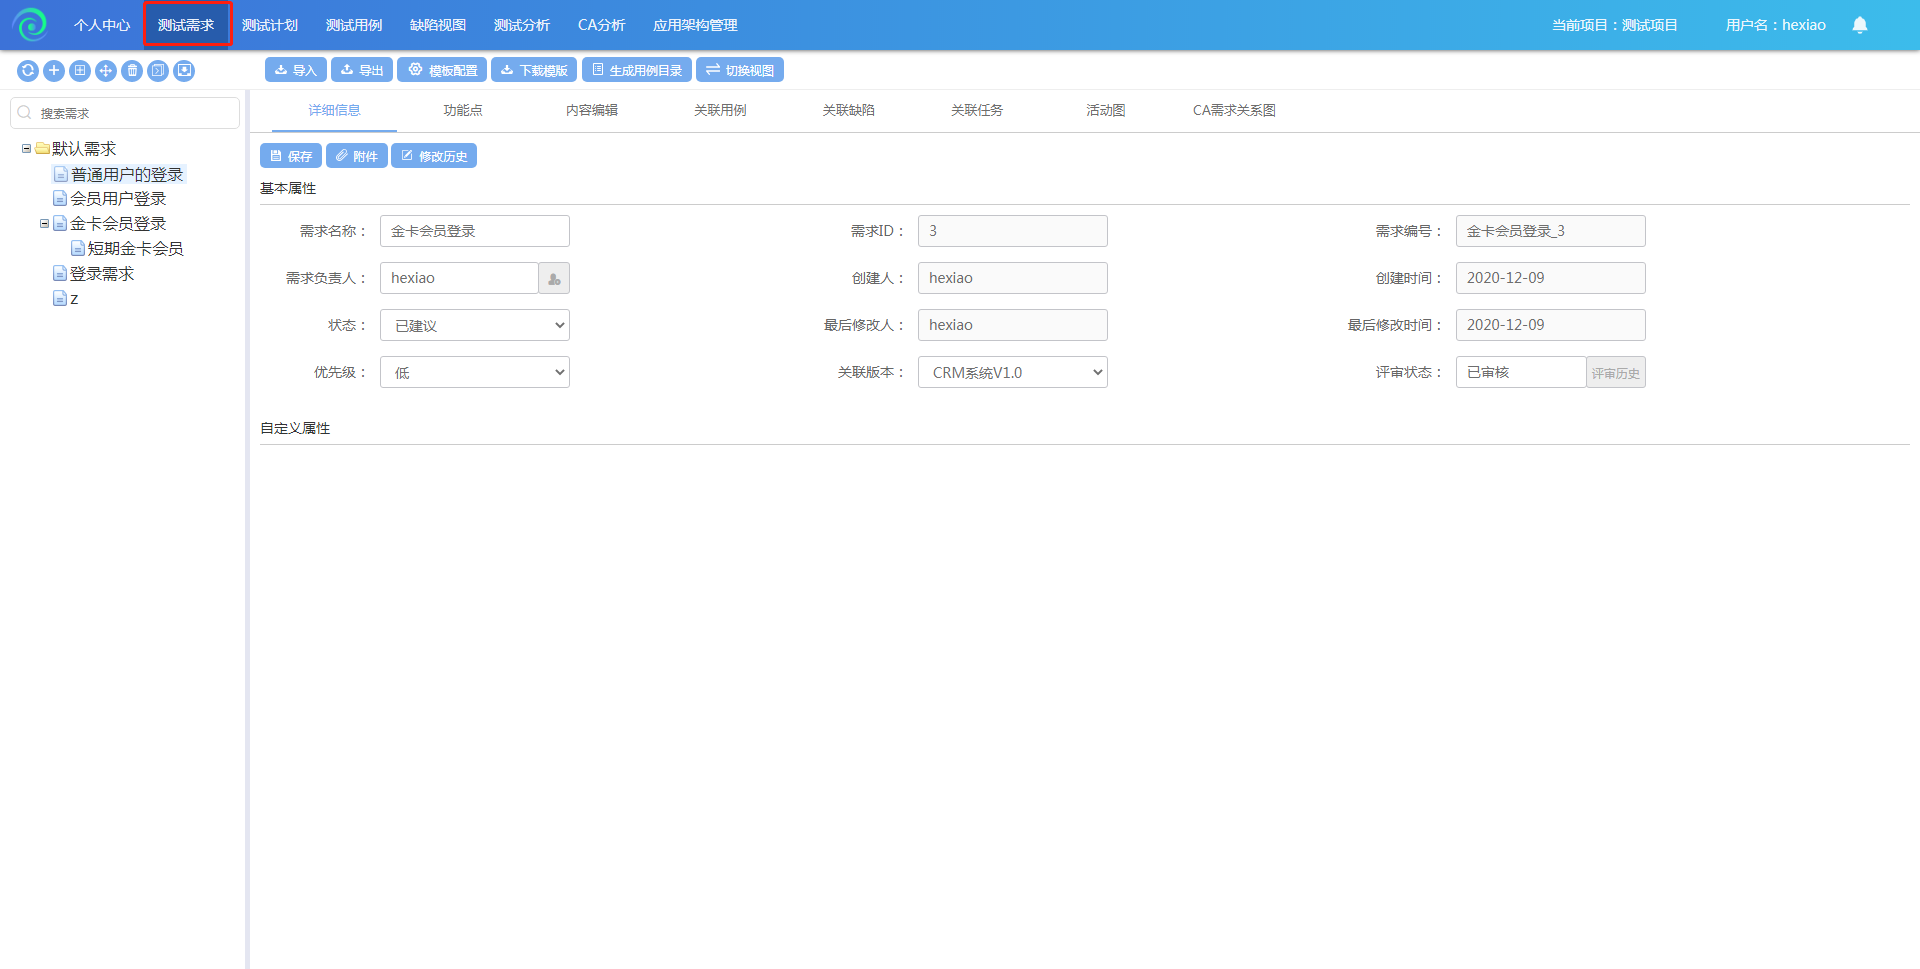The image size is (1920, 969).
Task: Open the notification bell
Action: [x=1859, y=25]
